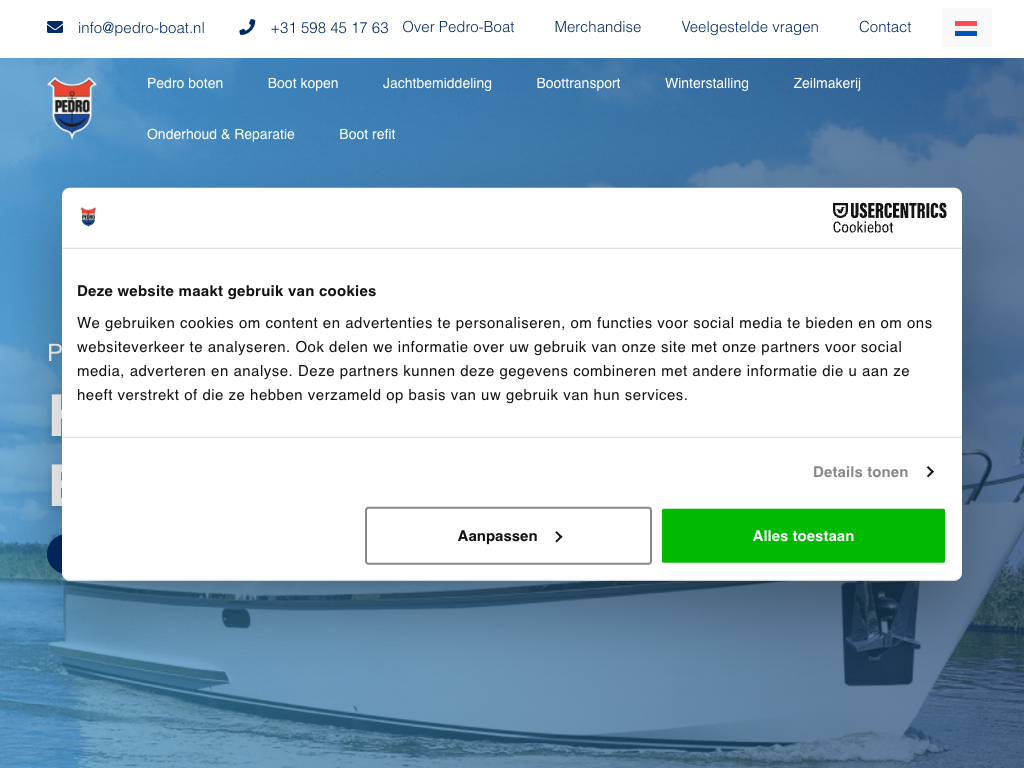Open the Zeilmakerij menu item
The image size is (1024, 768).
(827, 83)
